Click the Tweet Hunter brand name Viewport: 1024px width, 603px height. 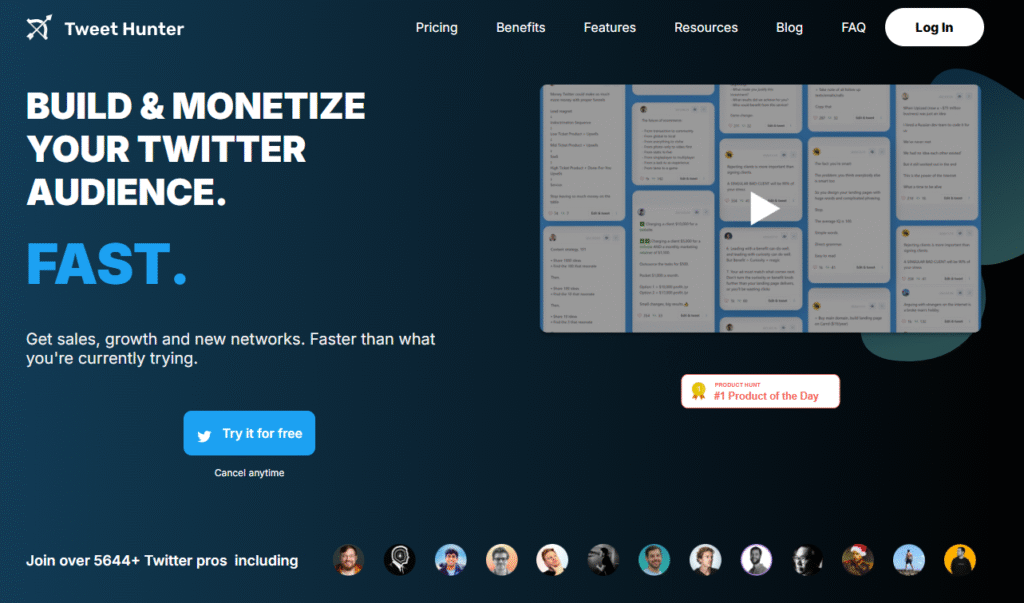pyautogui.click(x=124, y=29)
